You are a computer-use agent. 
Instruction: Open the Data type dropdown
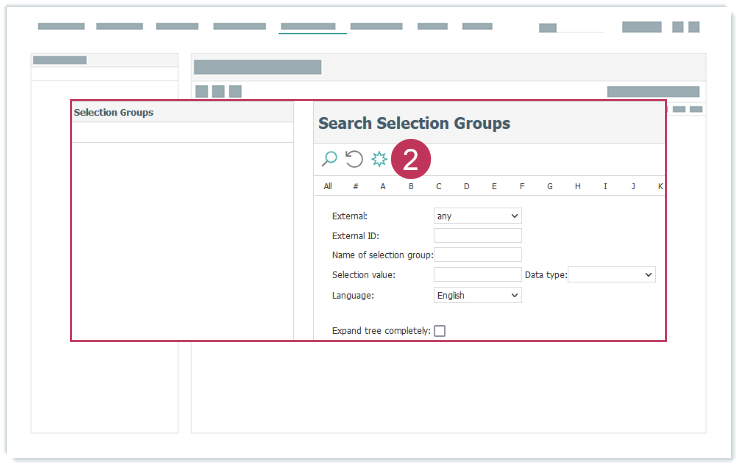[611, 274]
